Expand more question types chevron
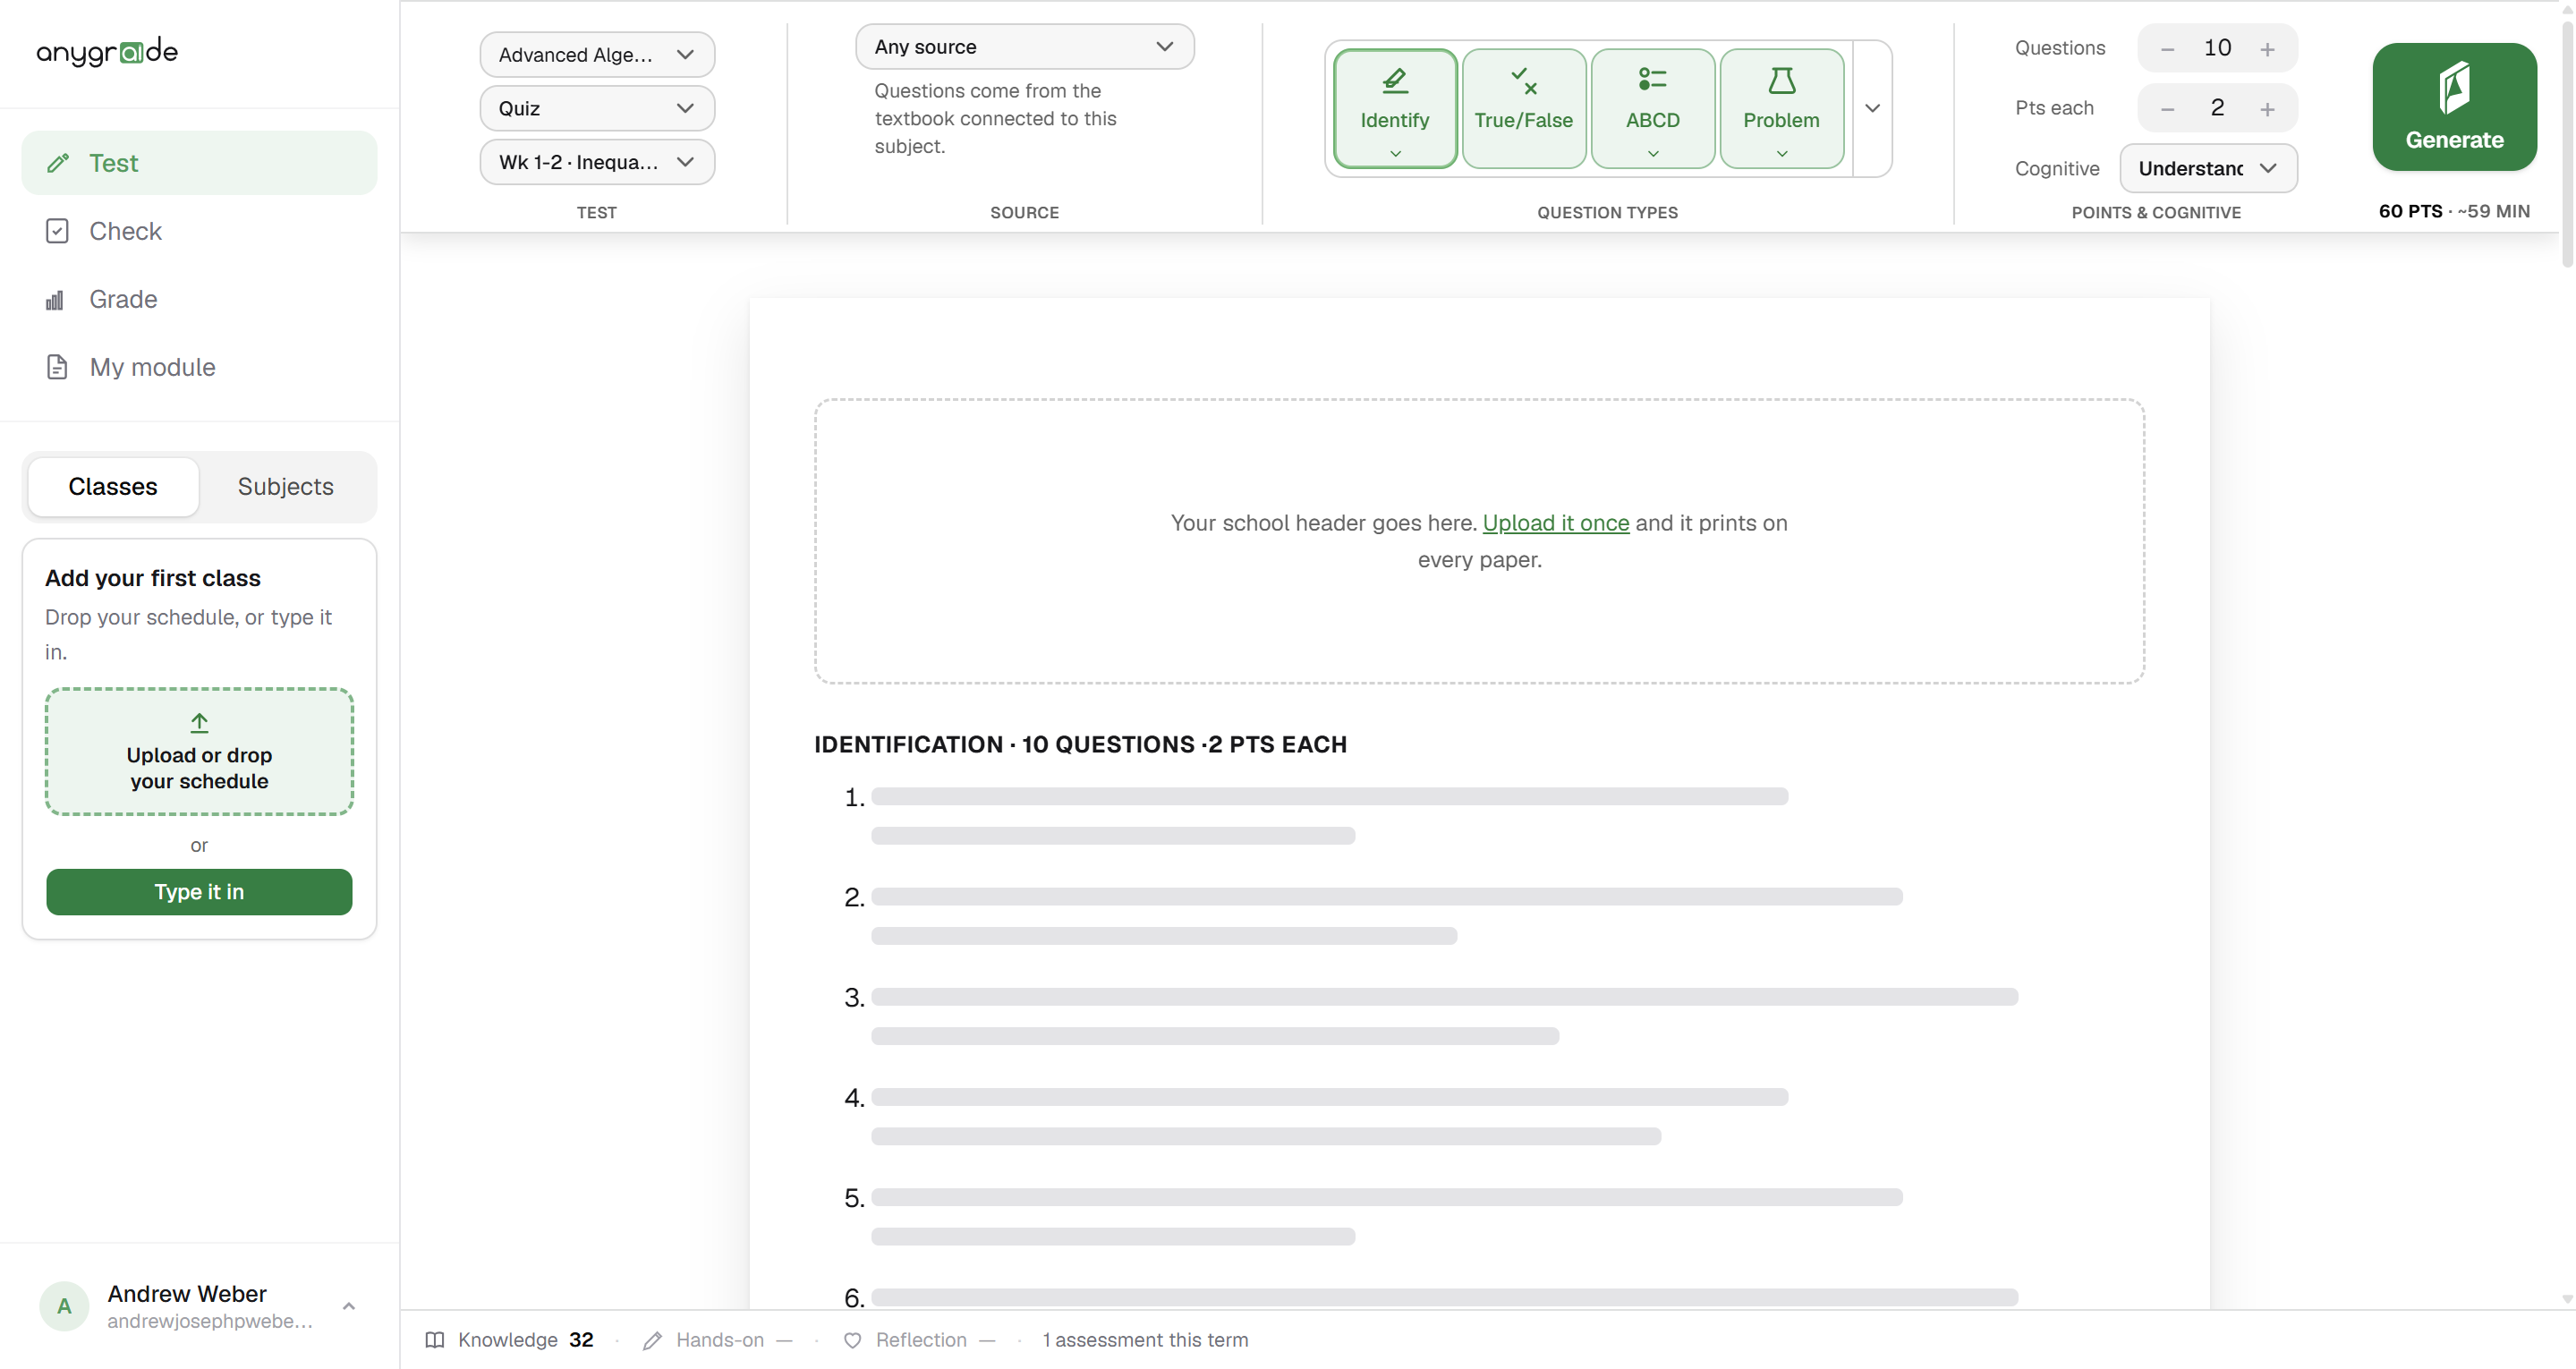Image resolution: width=2576 pixels, height=1369 pixels. tap(1872, 108)
